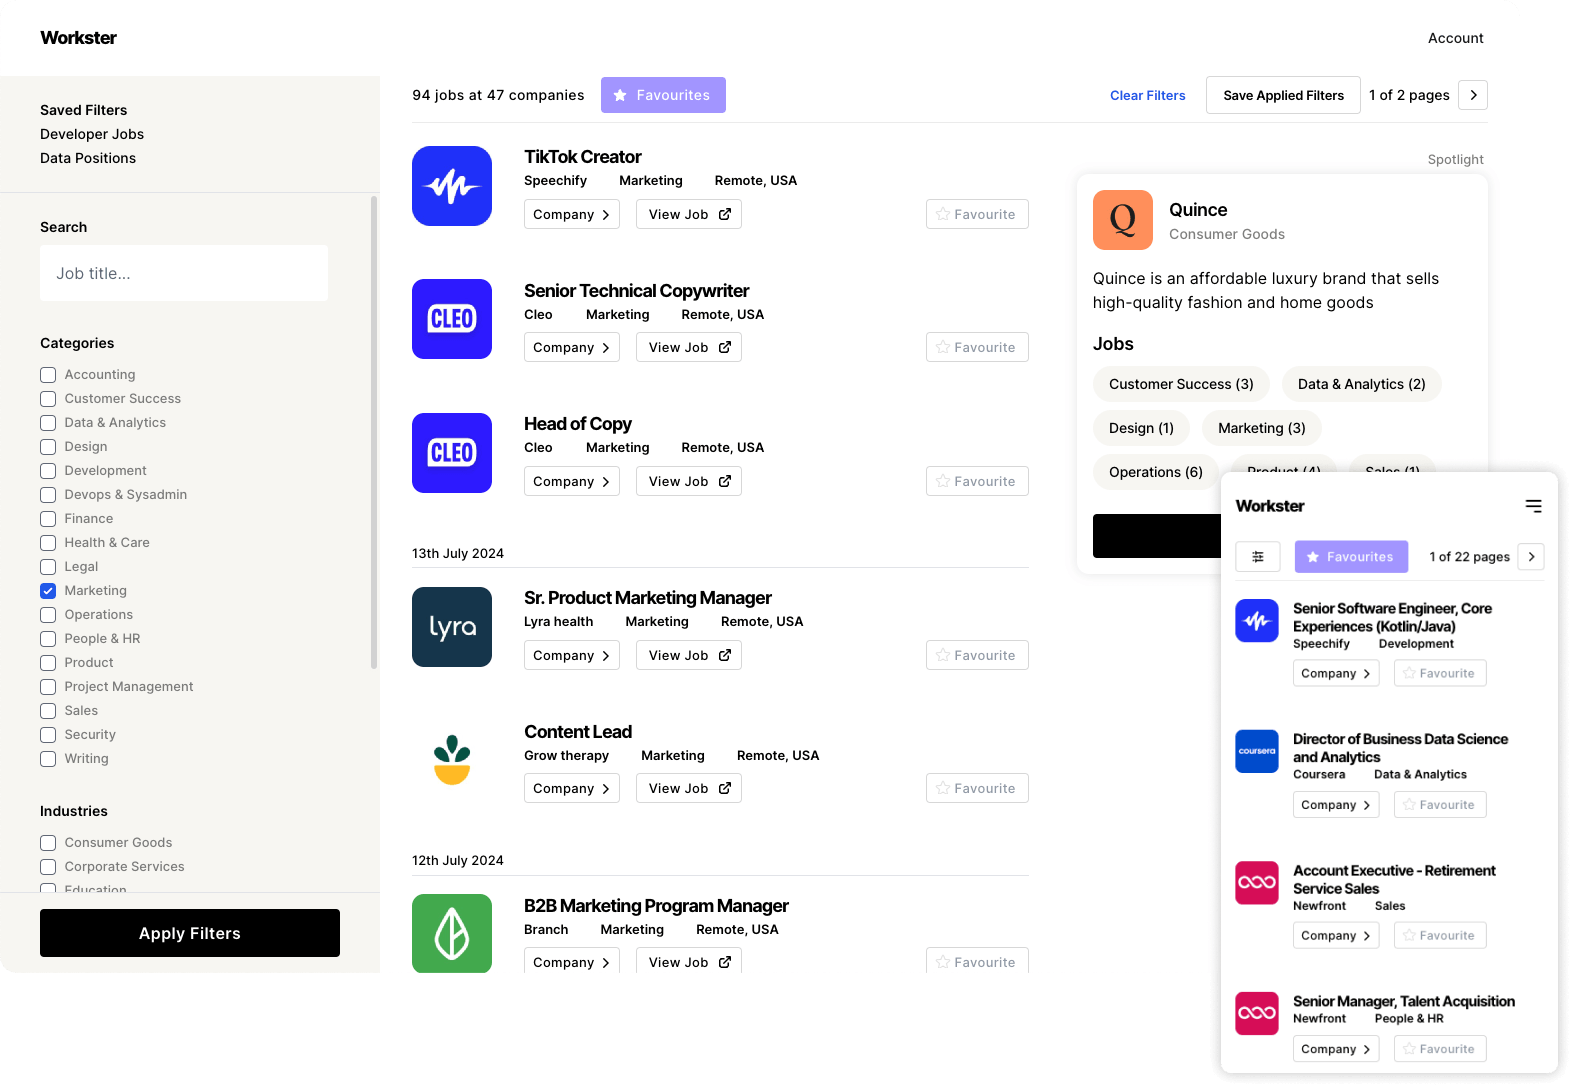This screenshot has width=1573, height=1088.
Task: Click the sidebar filter scrollbar
Action: pyautogui.click(x=374, y=430)
